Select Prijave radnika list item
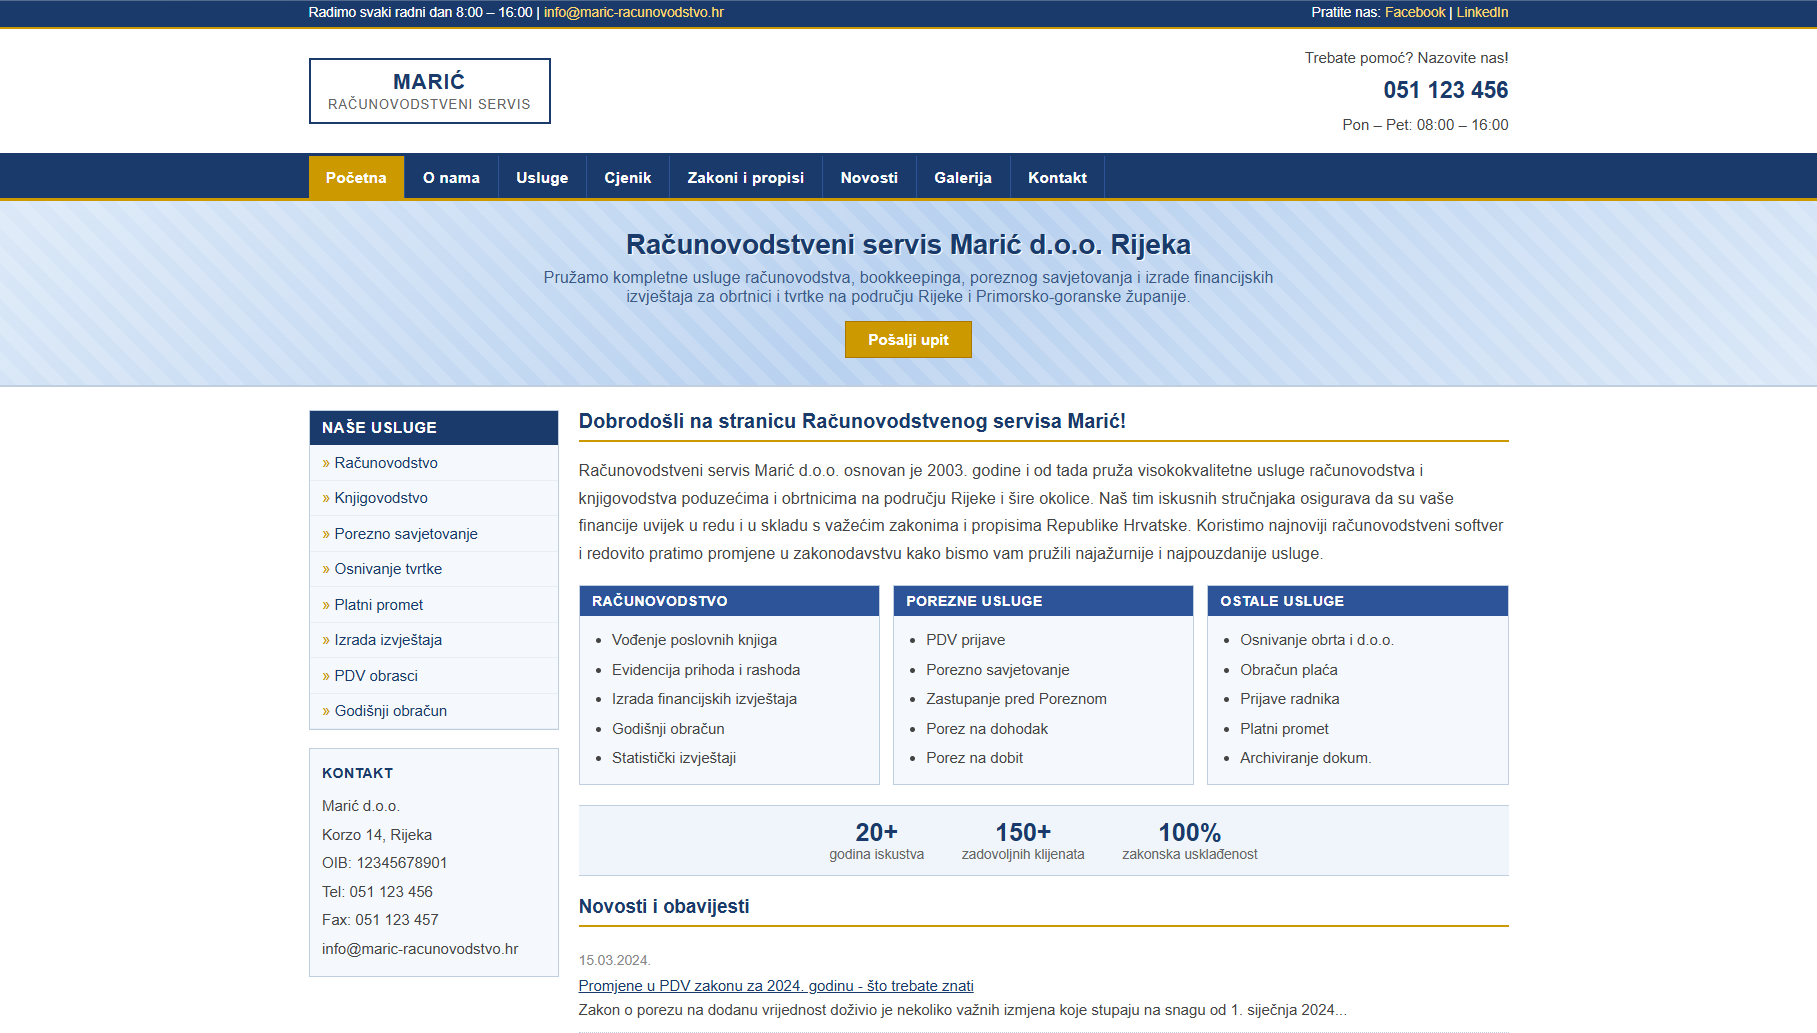This screenshot has width=1817, height=1033. [1289, 699]
